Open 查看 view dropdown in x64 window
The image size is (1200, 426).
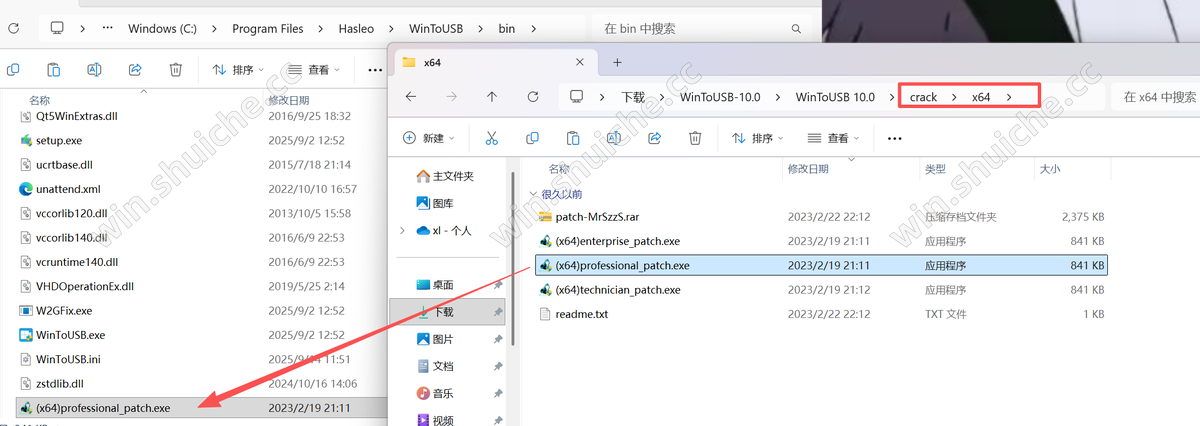833,138
